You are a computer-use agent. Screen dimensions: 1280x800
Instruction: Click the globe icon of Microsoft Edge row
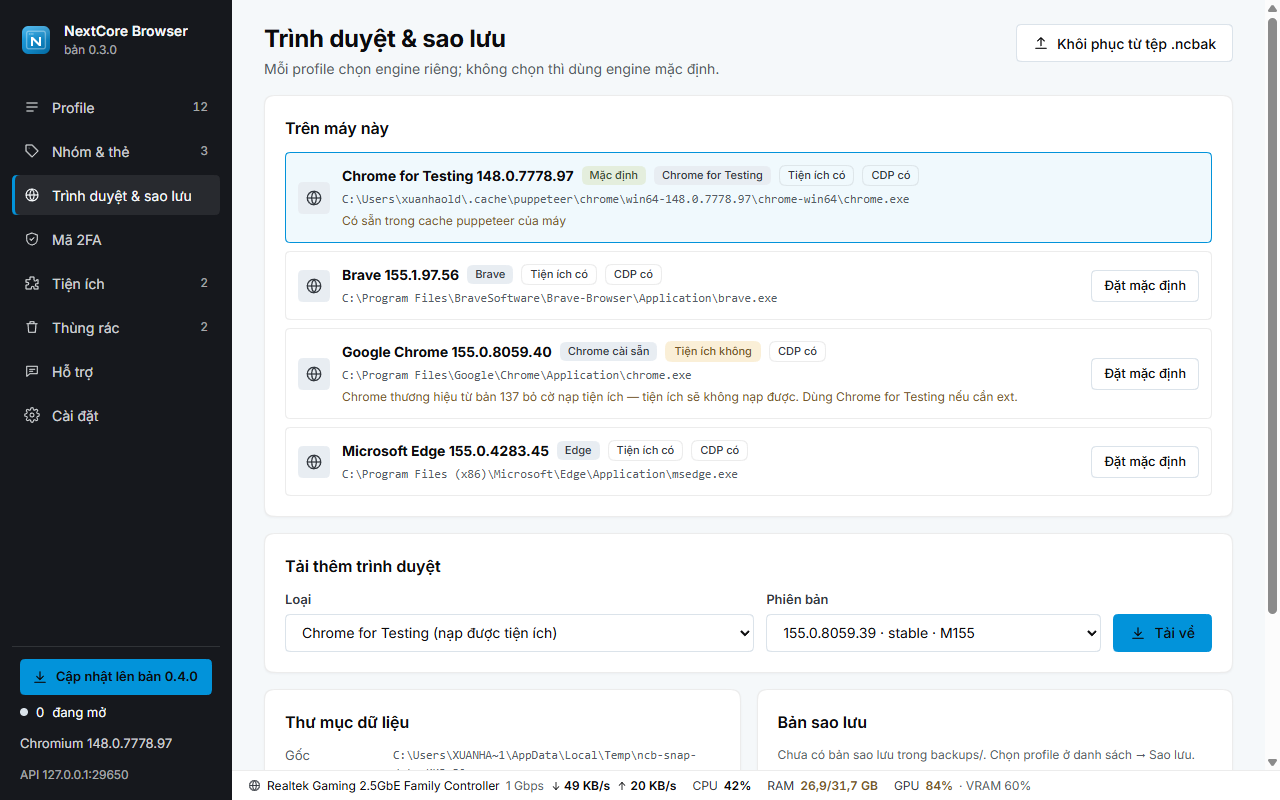point(314,462)
